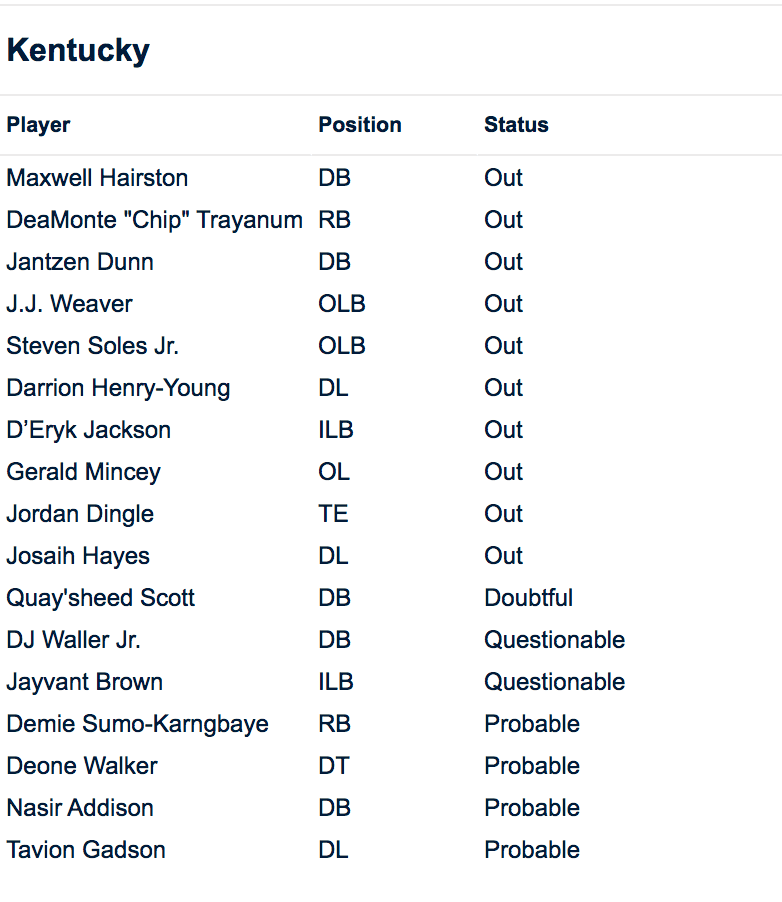Click the Player column header
The width and height of the screenshot is (782, 902).
38,125
